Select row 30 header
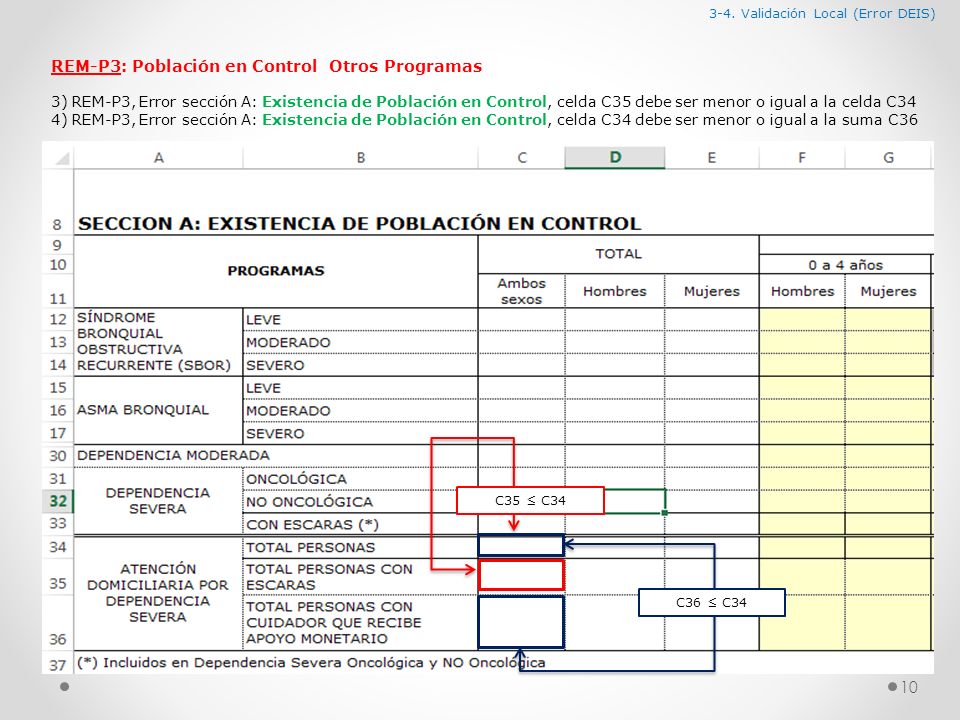Image resolution: width=960 pixels, height=720 pixels. tap(58, 456)
